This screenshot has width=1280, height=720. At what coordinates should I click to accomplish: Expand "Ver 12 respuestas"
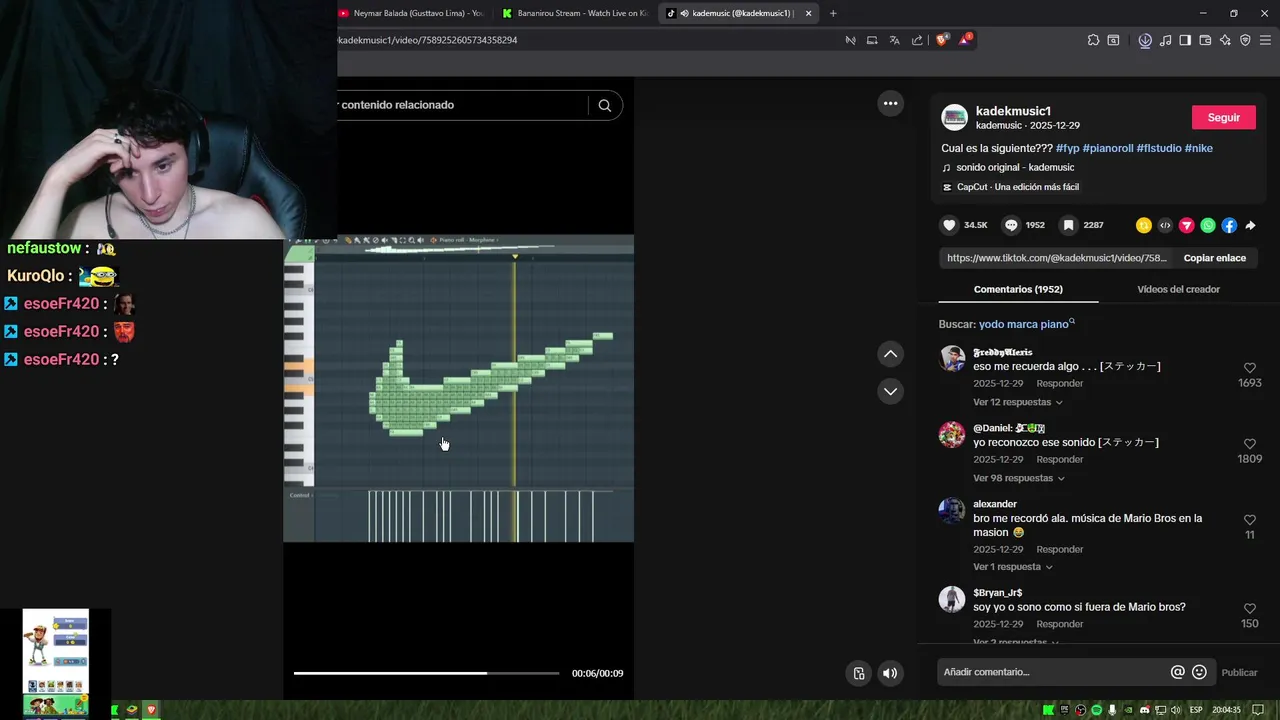click(1018, 402)
